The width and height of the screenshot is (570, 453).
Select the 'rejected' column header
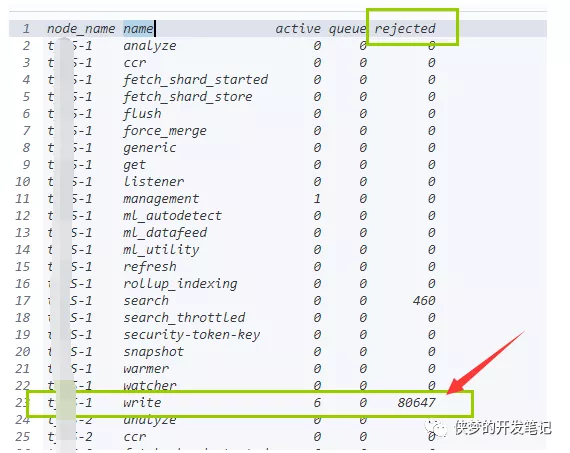[x=405, y=28]
